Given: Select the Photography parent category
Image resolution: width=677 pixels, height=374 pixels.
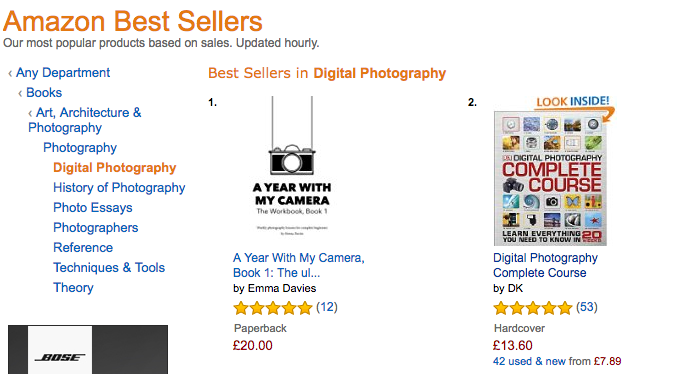Looking at the screenshot, I should point(80,148).
